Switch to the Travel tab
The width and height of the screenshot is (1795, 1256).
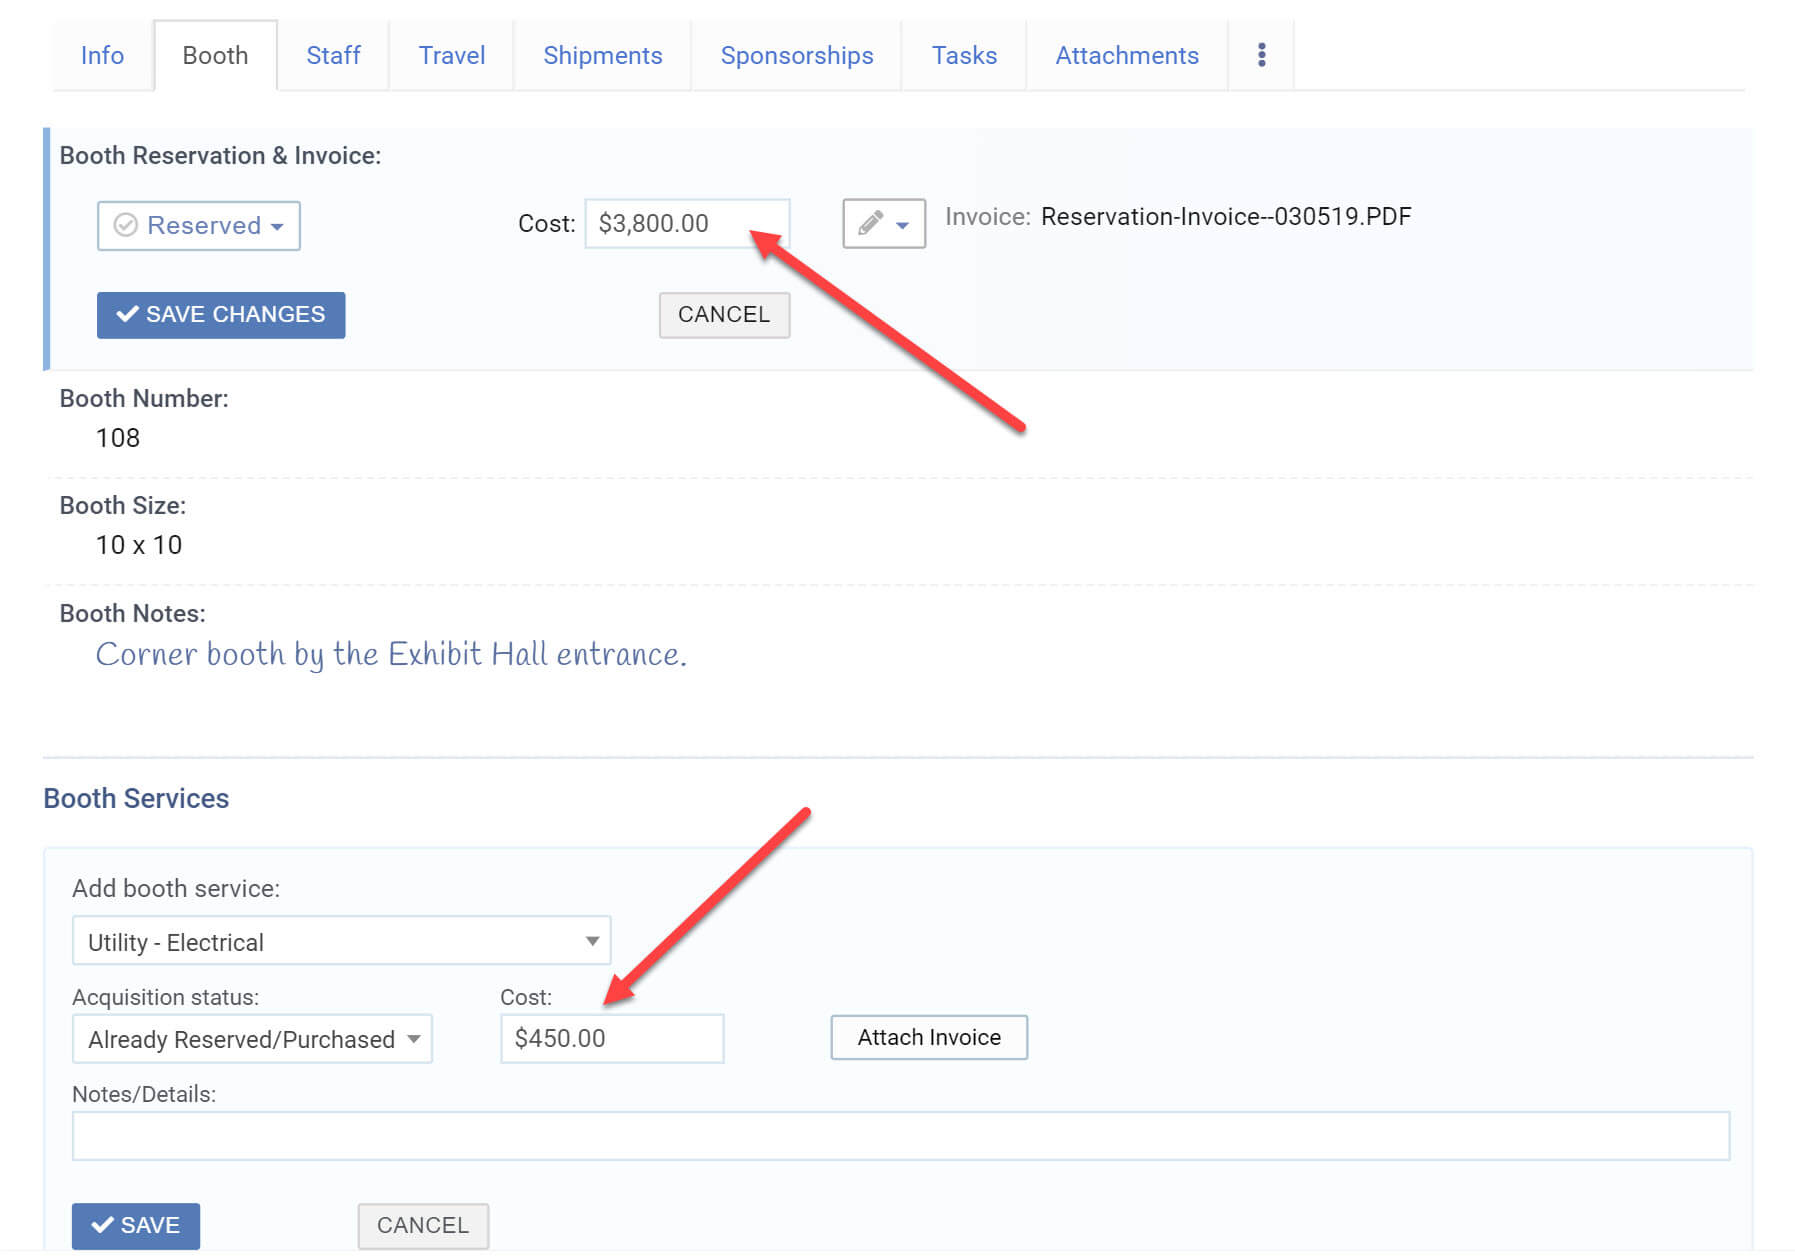pyautogui.click(x=451, y=55)
